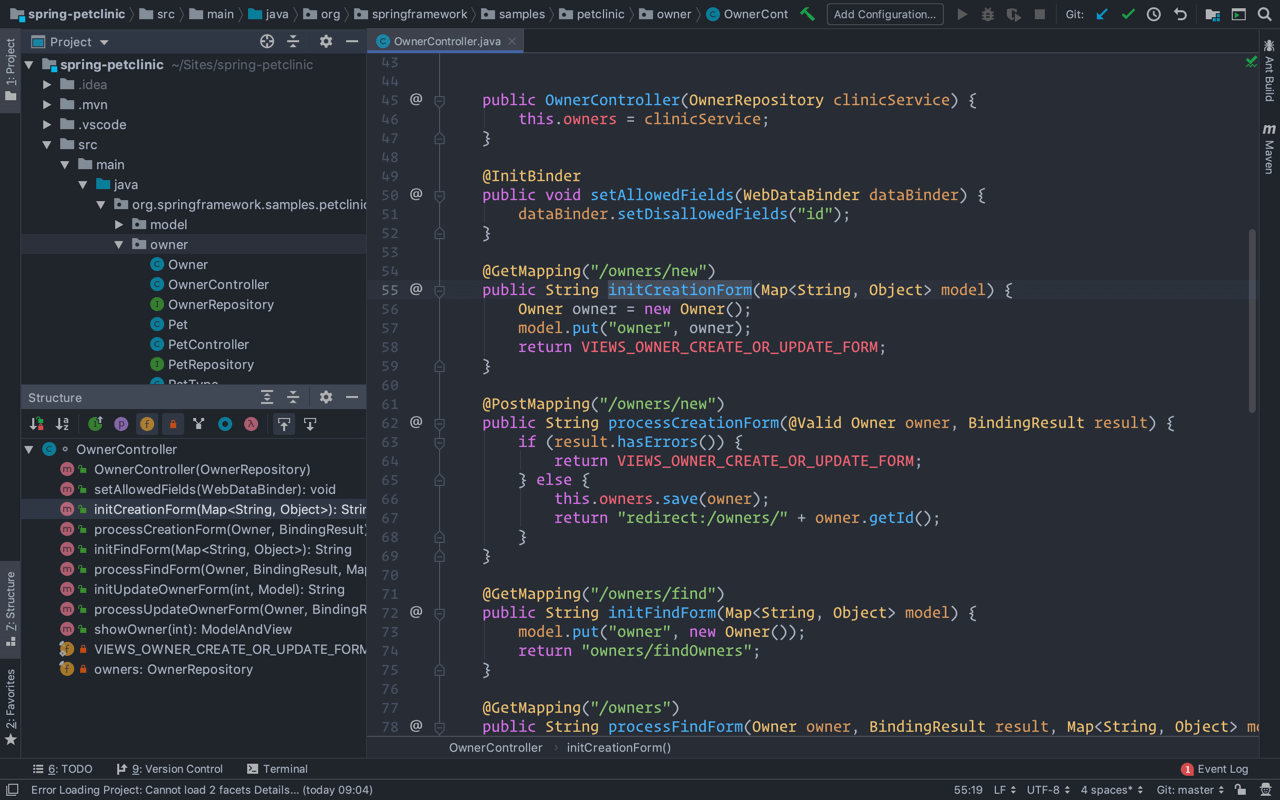The width and height of the screenshot is (1280, 800).
Task: Roll back changes with the undo Git icon
Action: (x=1180, y=14)
